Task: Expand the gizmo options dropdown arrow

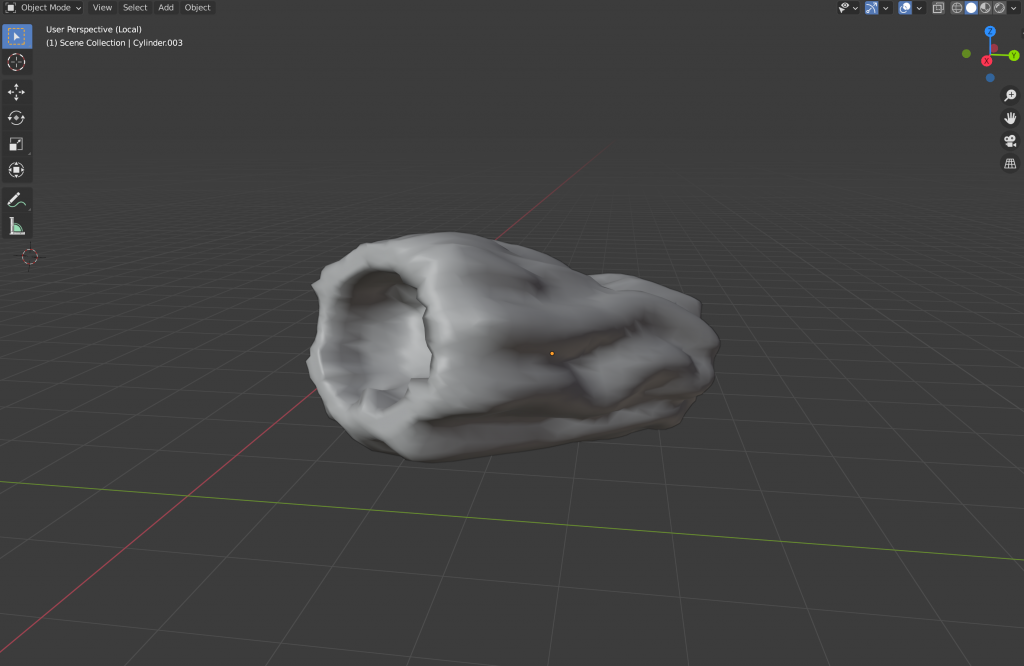Action: coord(886,8)
